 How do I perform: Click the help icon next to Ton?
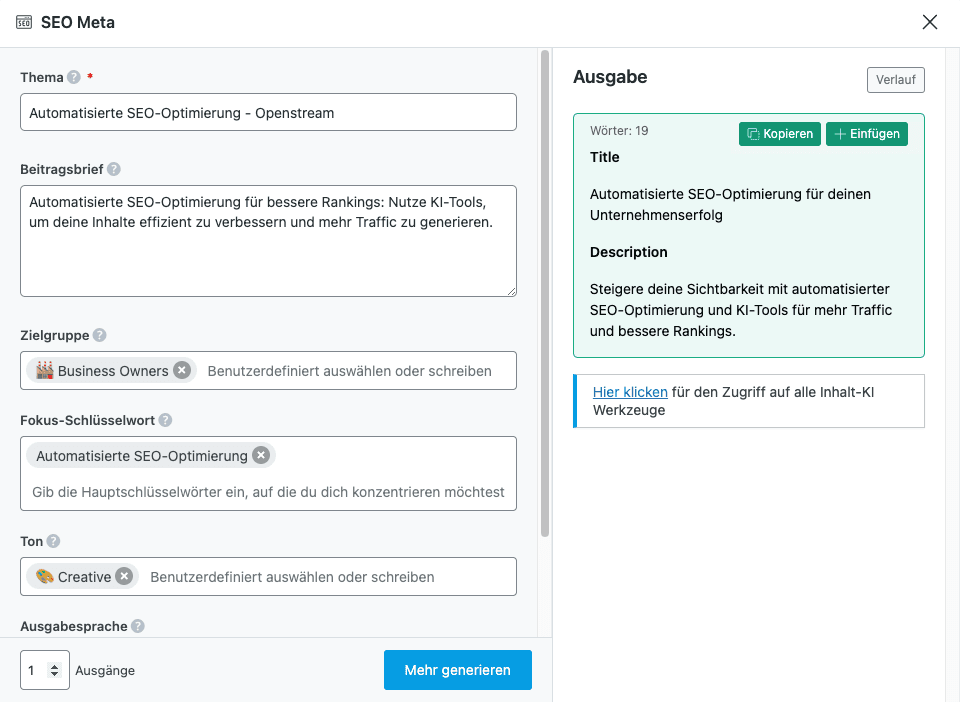[54, 541]
